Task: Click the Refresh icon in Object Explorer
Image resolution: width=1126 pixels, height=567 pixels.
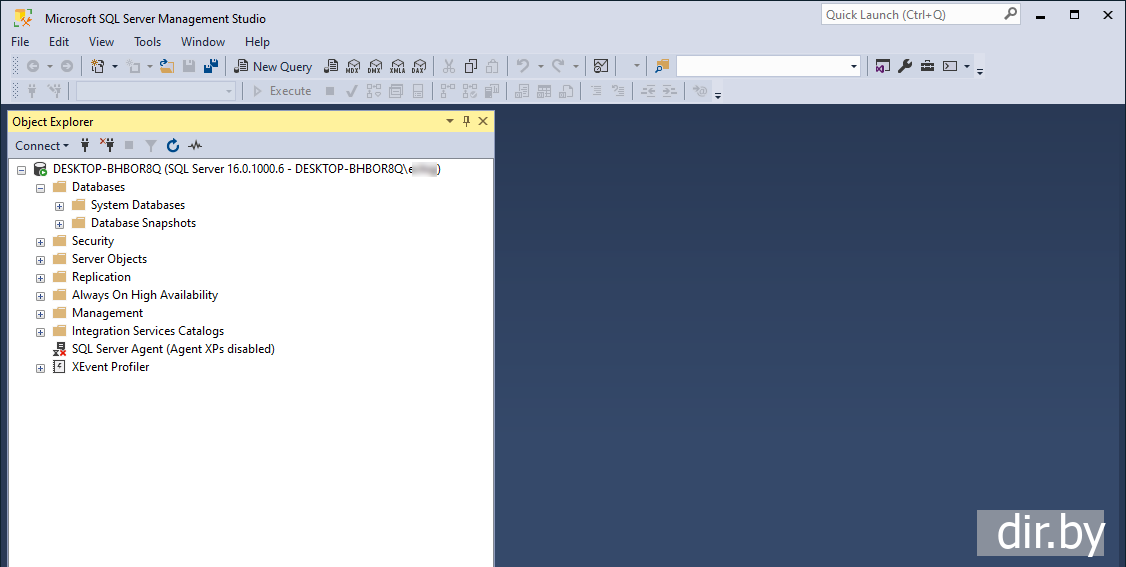Action: (x=172, y=146)
